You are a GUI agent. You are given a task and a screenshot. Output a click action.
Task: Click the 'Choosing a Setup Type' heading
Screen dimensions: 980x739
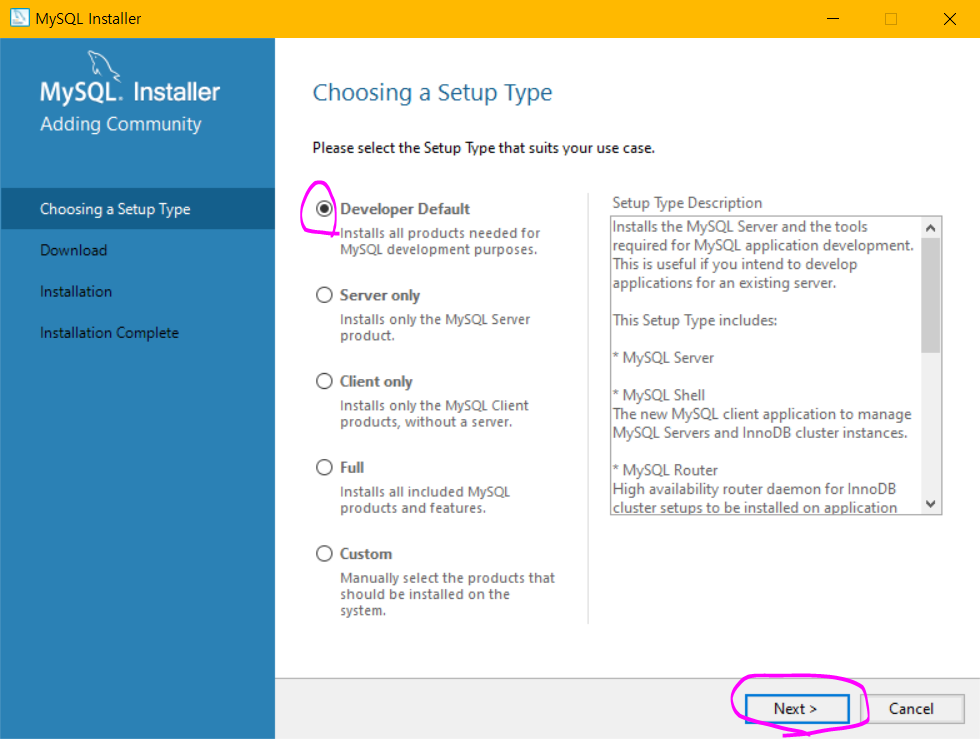[x=432, y=93]
